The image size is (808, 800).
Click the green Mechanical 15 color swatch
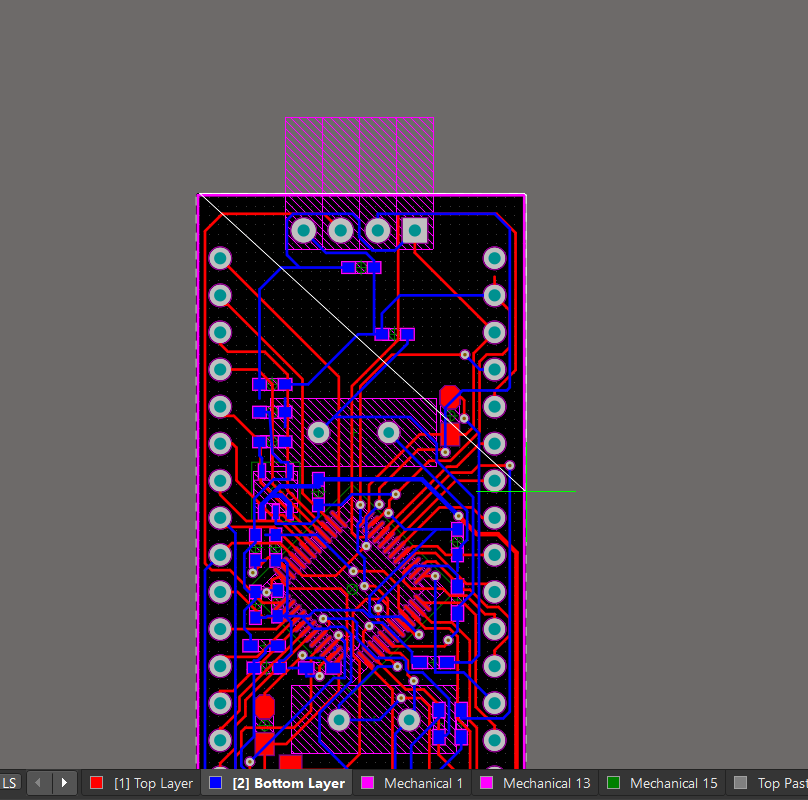(x=613, y=783)
